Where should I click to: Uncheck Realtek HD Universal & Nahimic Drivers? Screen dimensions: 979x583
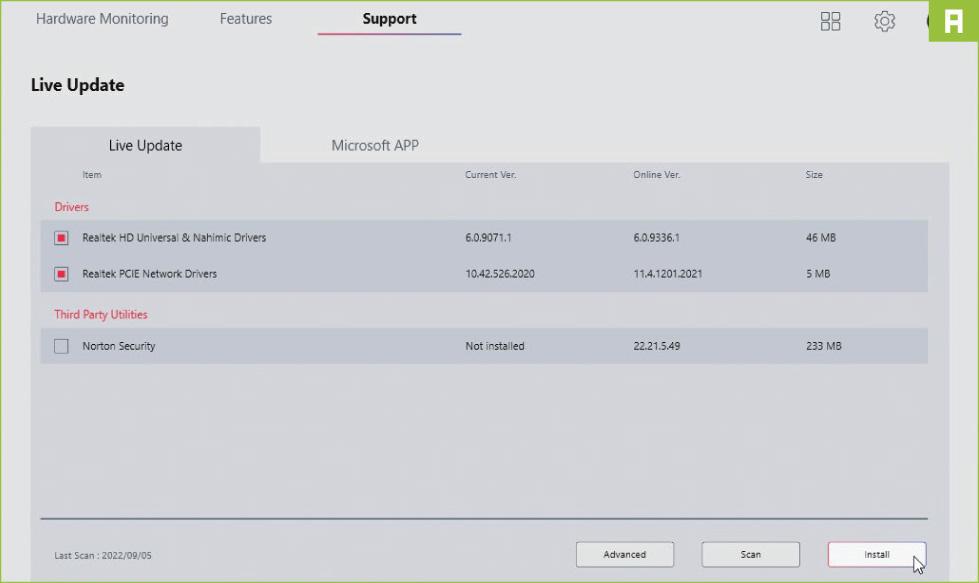click(x=61, y=238)
